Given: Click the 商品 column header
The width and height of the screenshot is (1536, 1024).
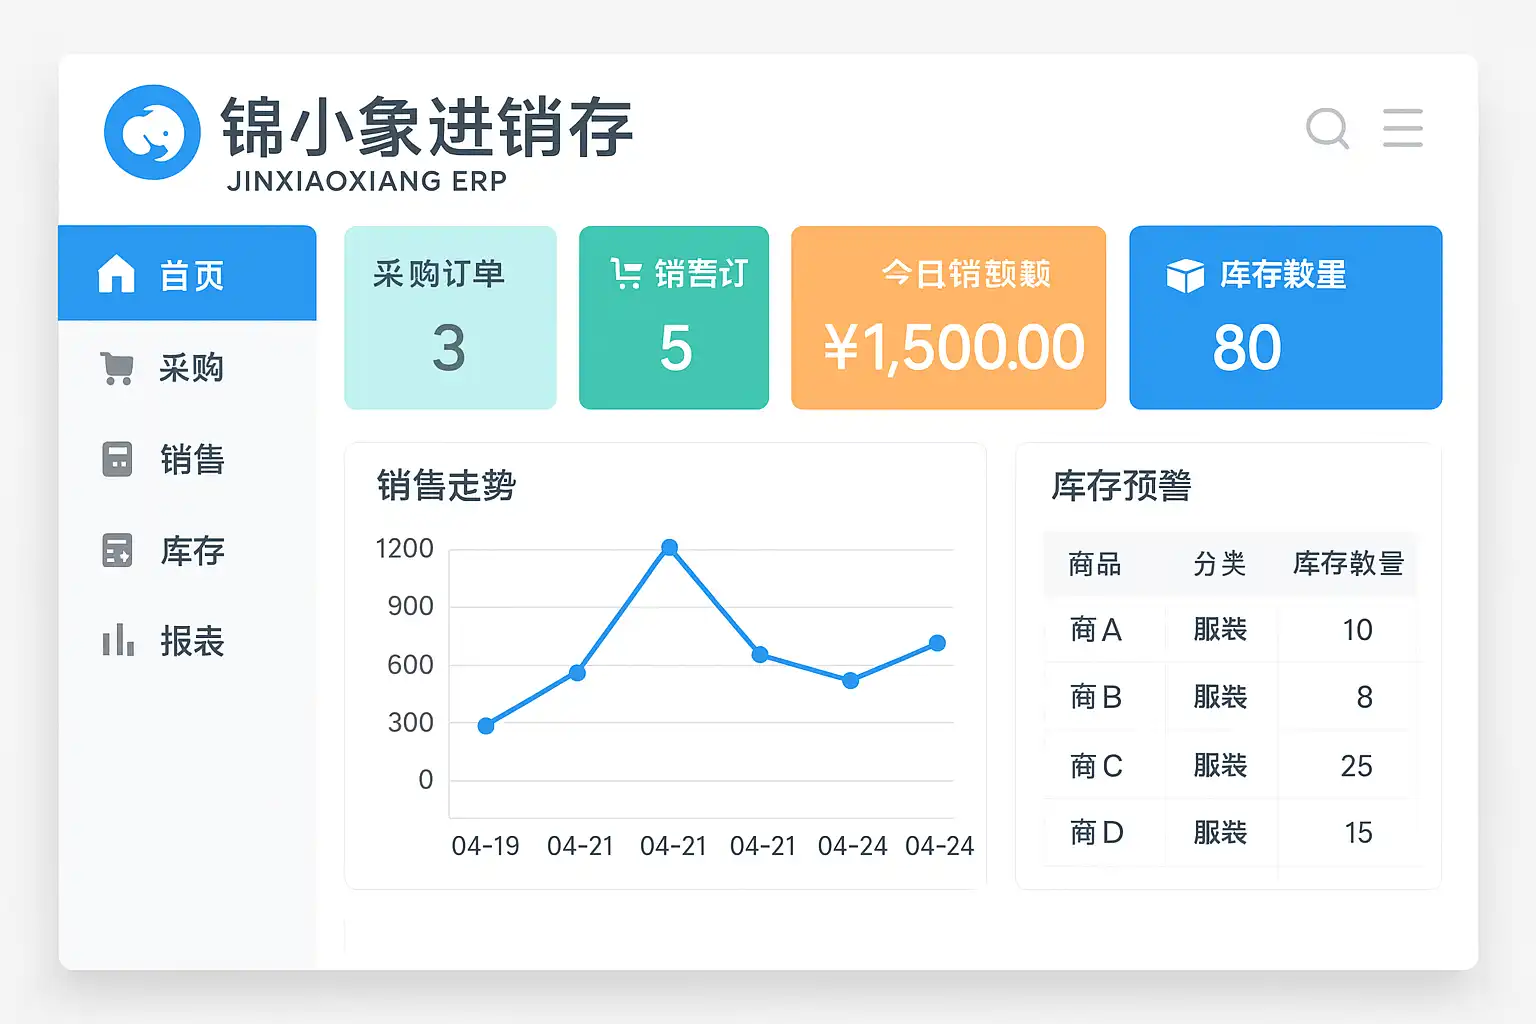Looking at the screenshot, I should click(x=1094, y=564).
